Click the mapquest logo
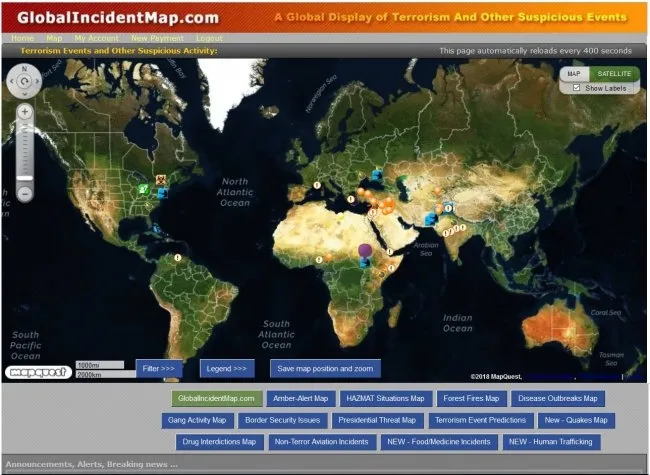Viewport: 650px width, 475px height. pos(38,372)
